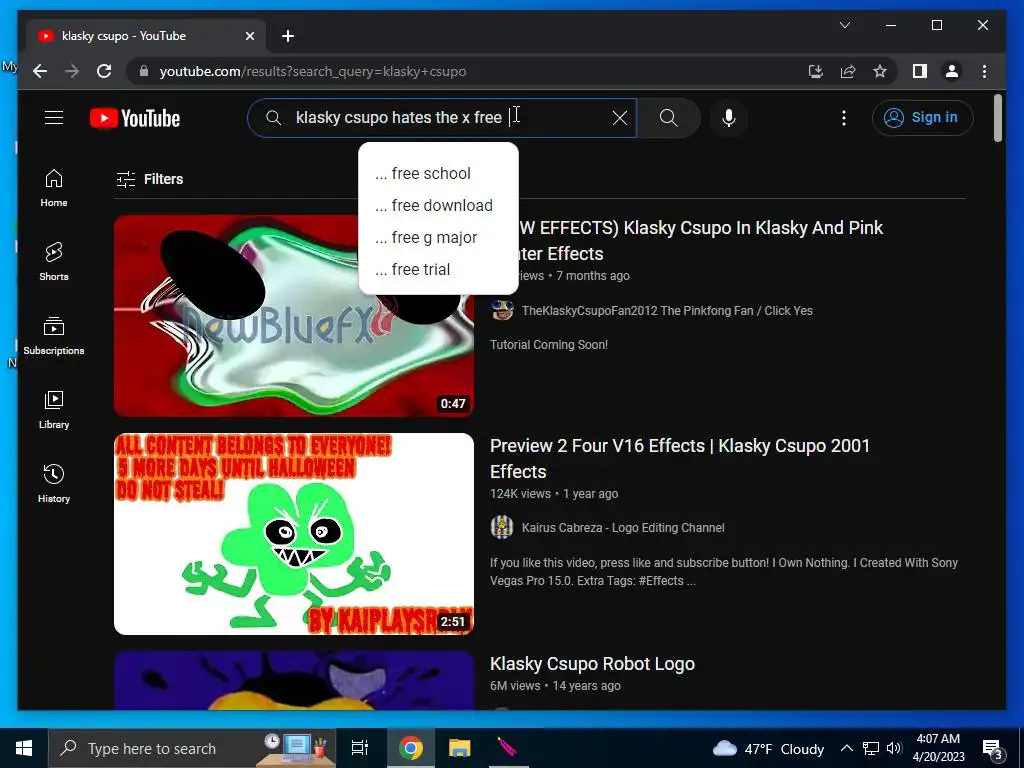Close the 'klasky csupo - YouTube' tab
Screen dimensions: 1024x768
pos(249,36)
